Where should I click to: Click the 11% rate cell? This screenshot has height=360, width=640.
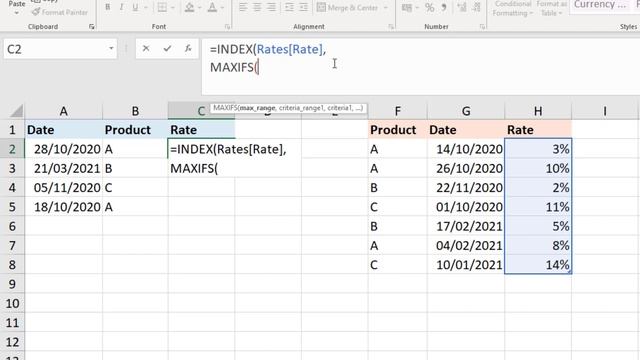pos(538,207)
